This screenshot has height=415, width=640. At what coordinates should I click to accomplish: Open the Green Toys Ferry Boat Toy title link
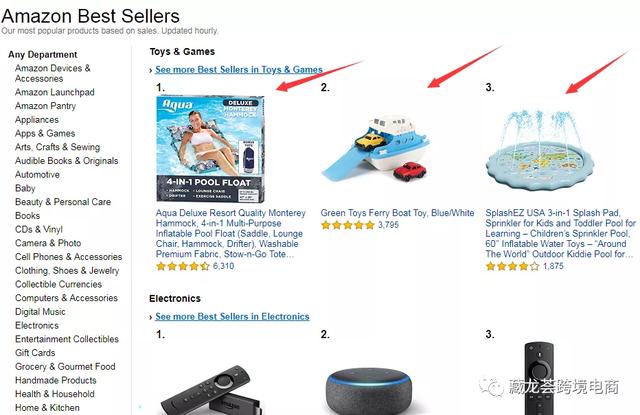397,213
